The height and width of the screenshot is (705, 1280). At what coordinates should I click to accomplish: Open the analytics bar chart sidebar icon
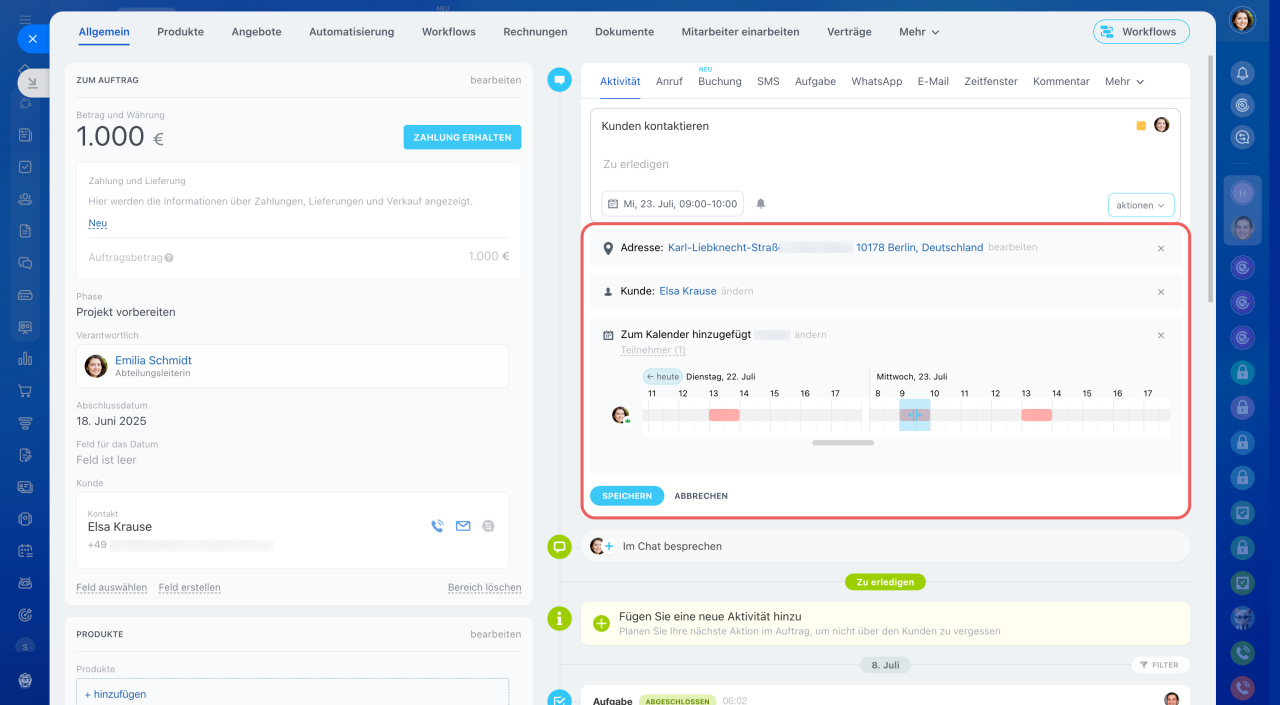(25, 359)
